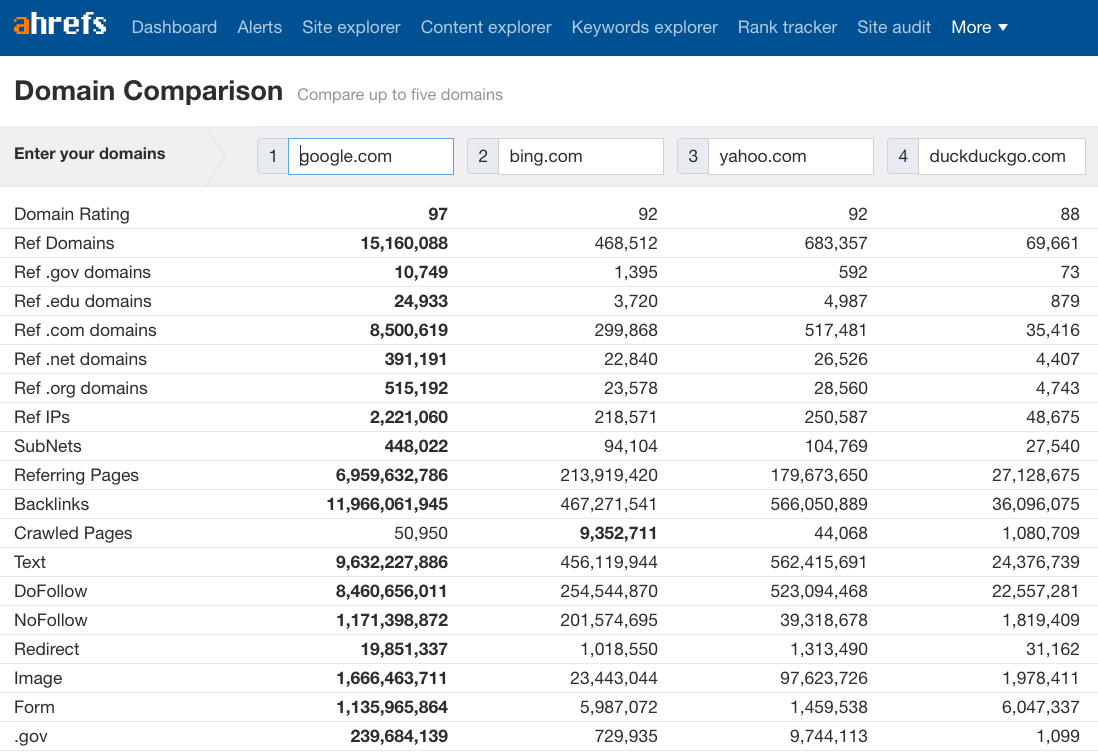
Task: Click the Image row label
Action: (x=38, y=678)
